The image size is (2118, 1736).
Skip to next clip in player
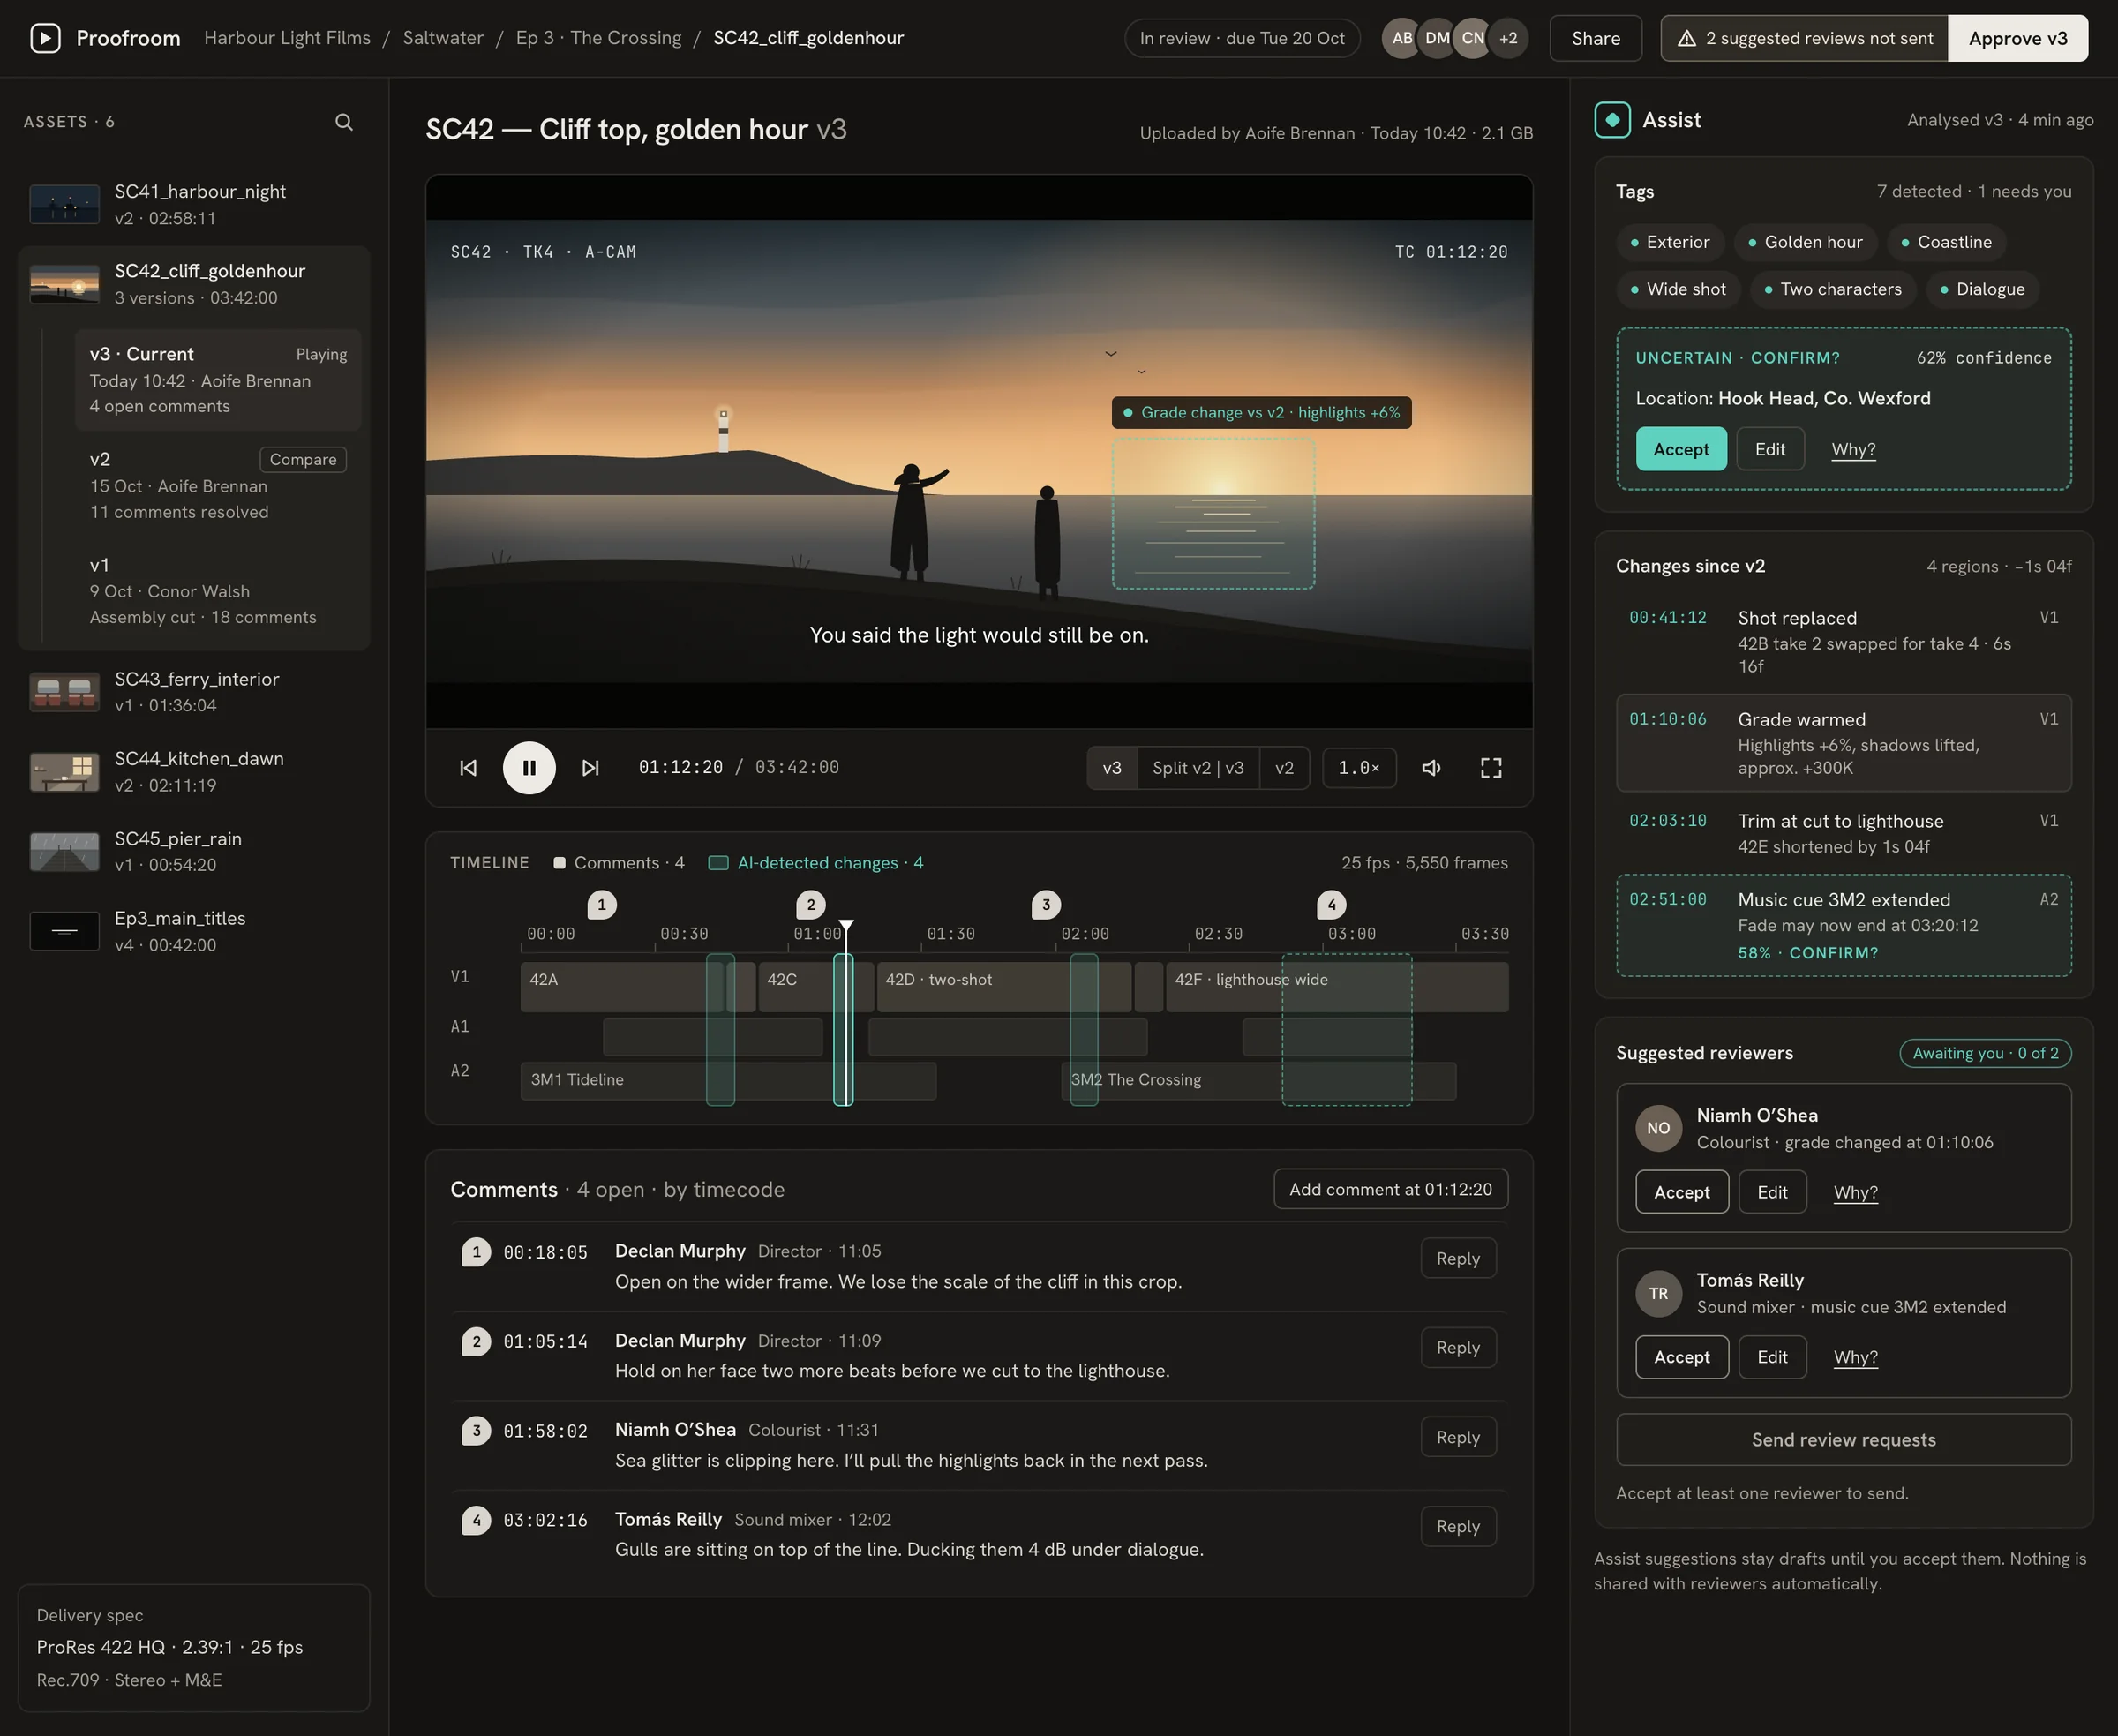point(590,768)
